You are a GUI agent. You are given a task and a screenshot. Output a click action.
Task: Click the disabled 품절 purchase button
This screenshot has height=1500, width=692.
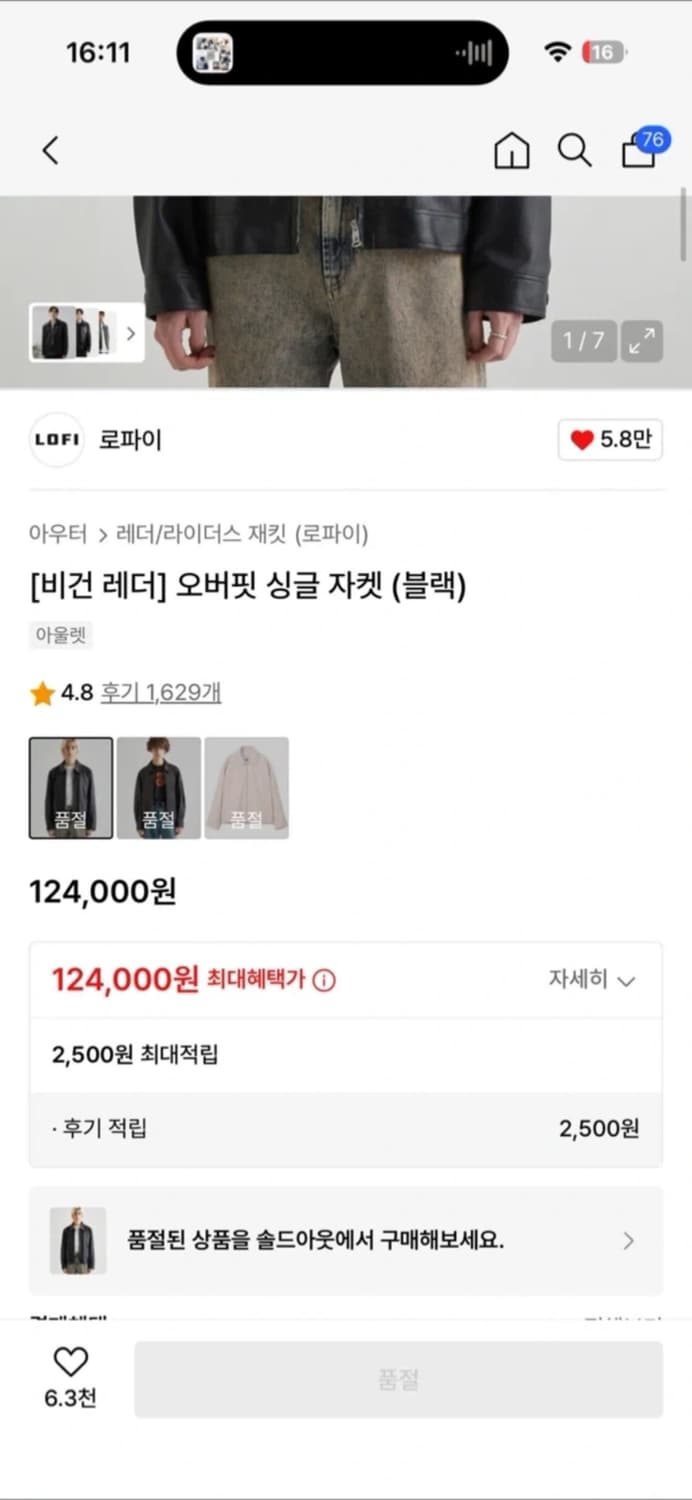[x=400, y=1379]
